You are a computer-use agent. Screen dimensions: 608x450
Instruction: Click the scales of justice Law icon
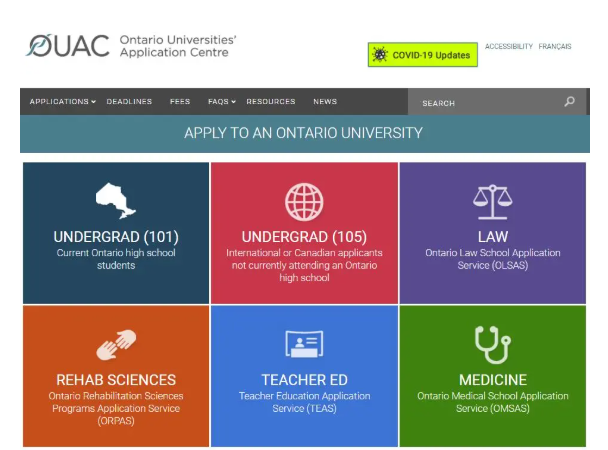[x=492, y=201]
